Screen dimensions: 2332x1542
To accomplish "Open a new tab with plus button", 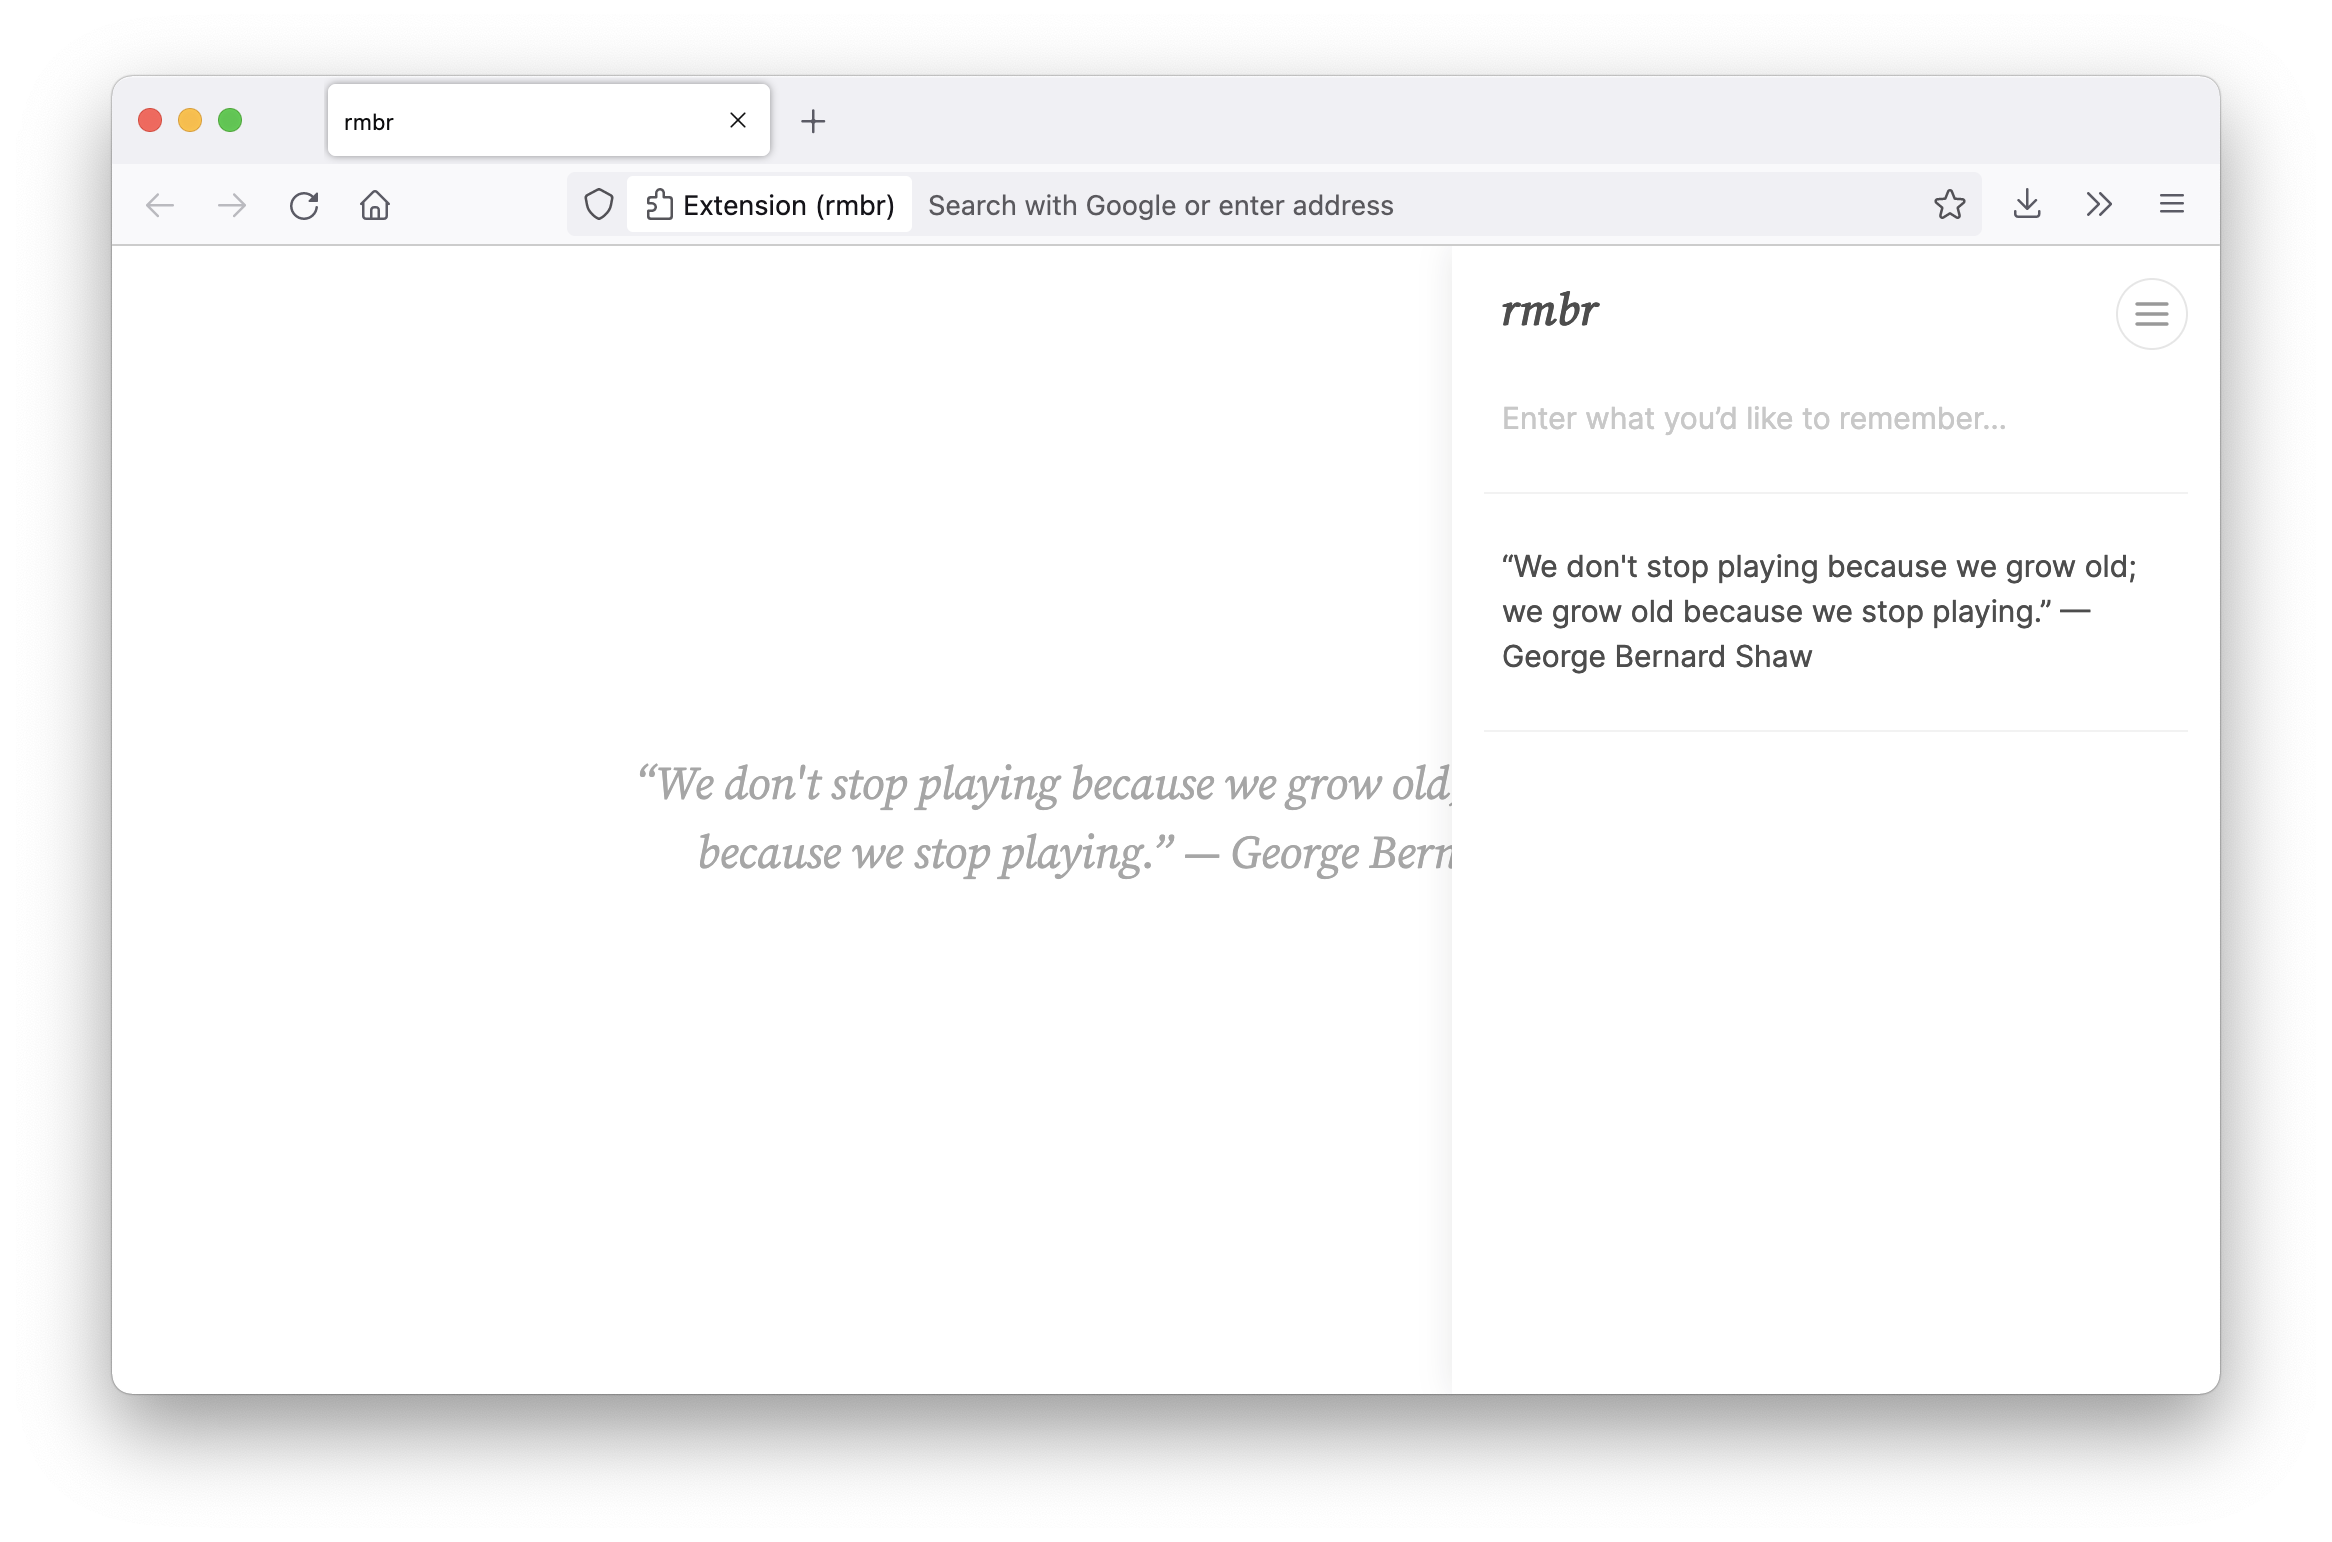I will [x=813, y=121].
